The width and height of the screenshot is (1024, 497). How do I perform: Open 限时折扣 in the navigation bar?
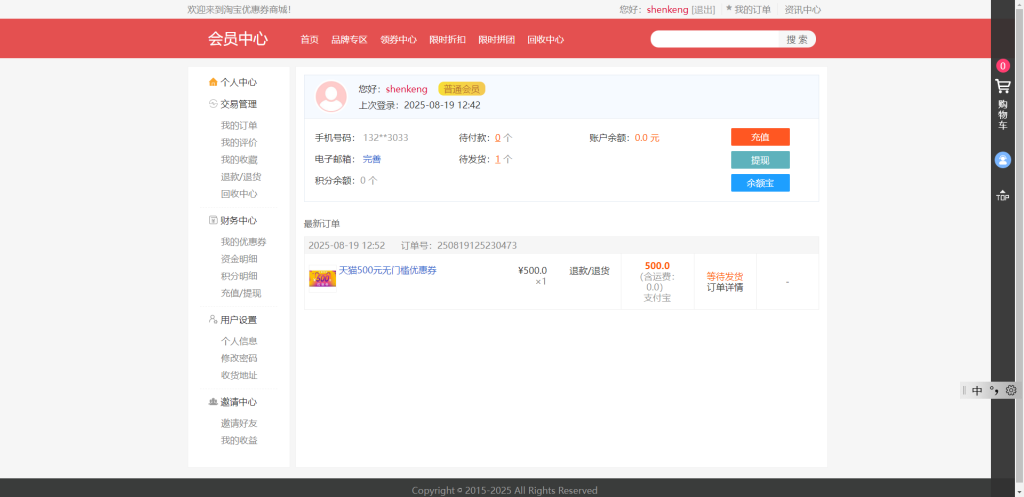[x=447, y=40]
